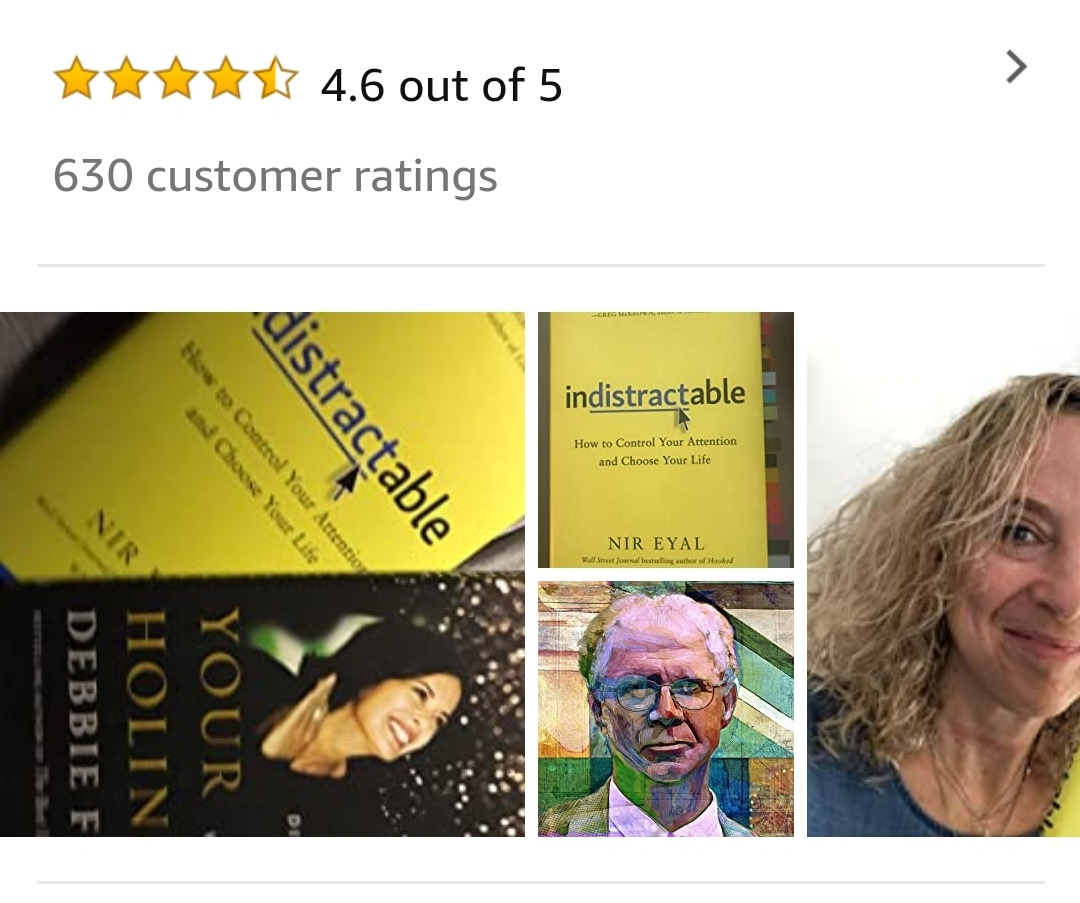Screen dimensions: 1080x903
Task: Open the large tilted Indistractable book photo
Action: click(262, 574)
